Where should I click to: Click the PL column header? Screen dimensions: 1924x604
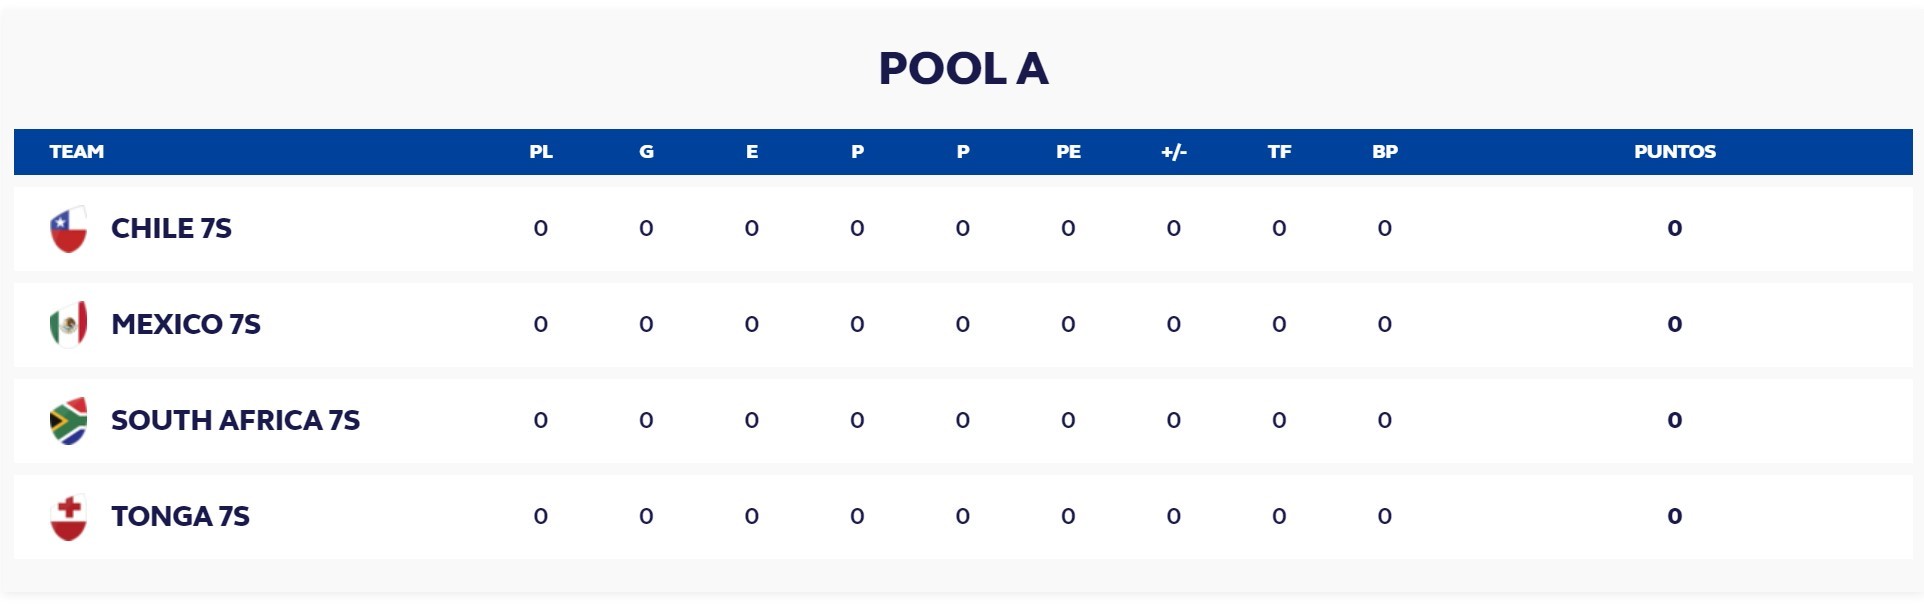point(541,152)
